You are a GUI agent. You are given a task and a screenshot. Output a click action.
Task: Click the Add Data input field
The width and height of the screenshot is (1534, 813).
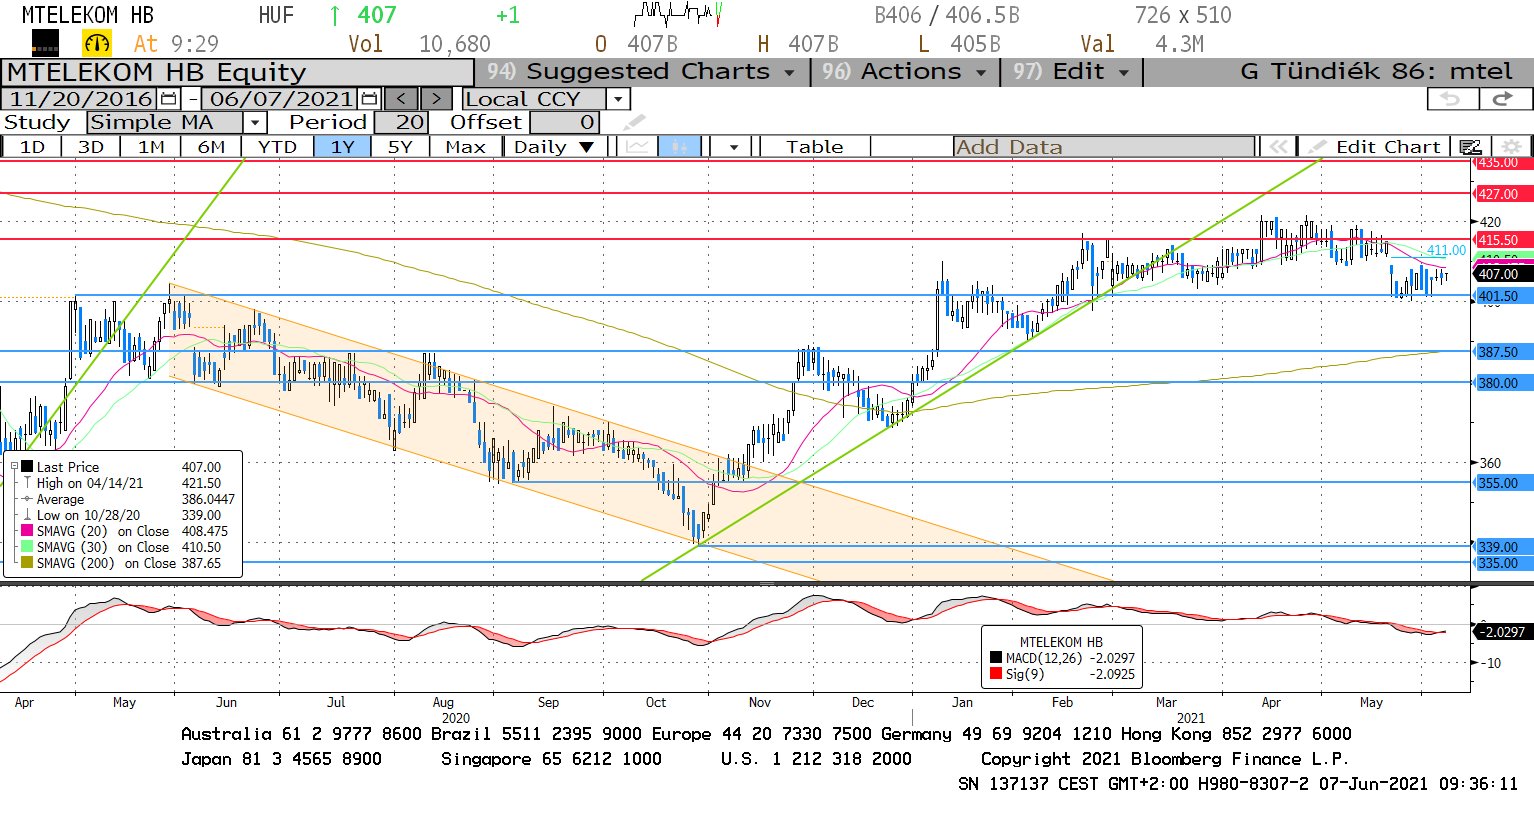(x=1103, y=147)
